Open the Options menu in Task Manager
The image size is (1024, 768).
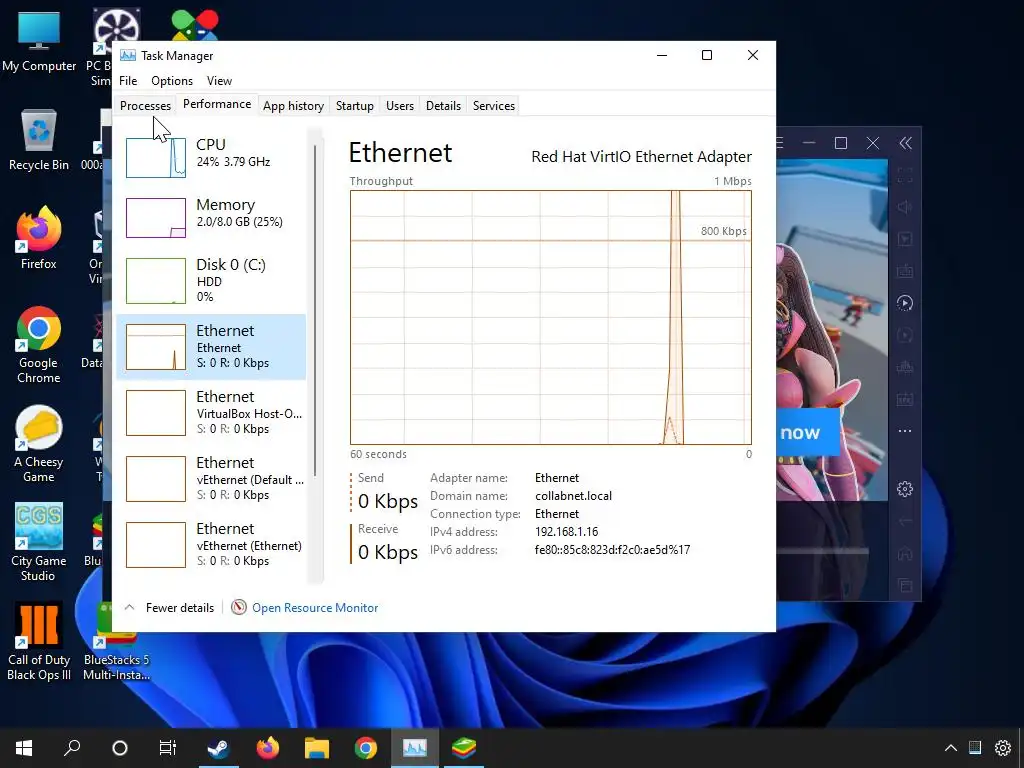172,81
